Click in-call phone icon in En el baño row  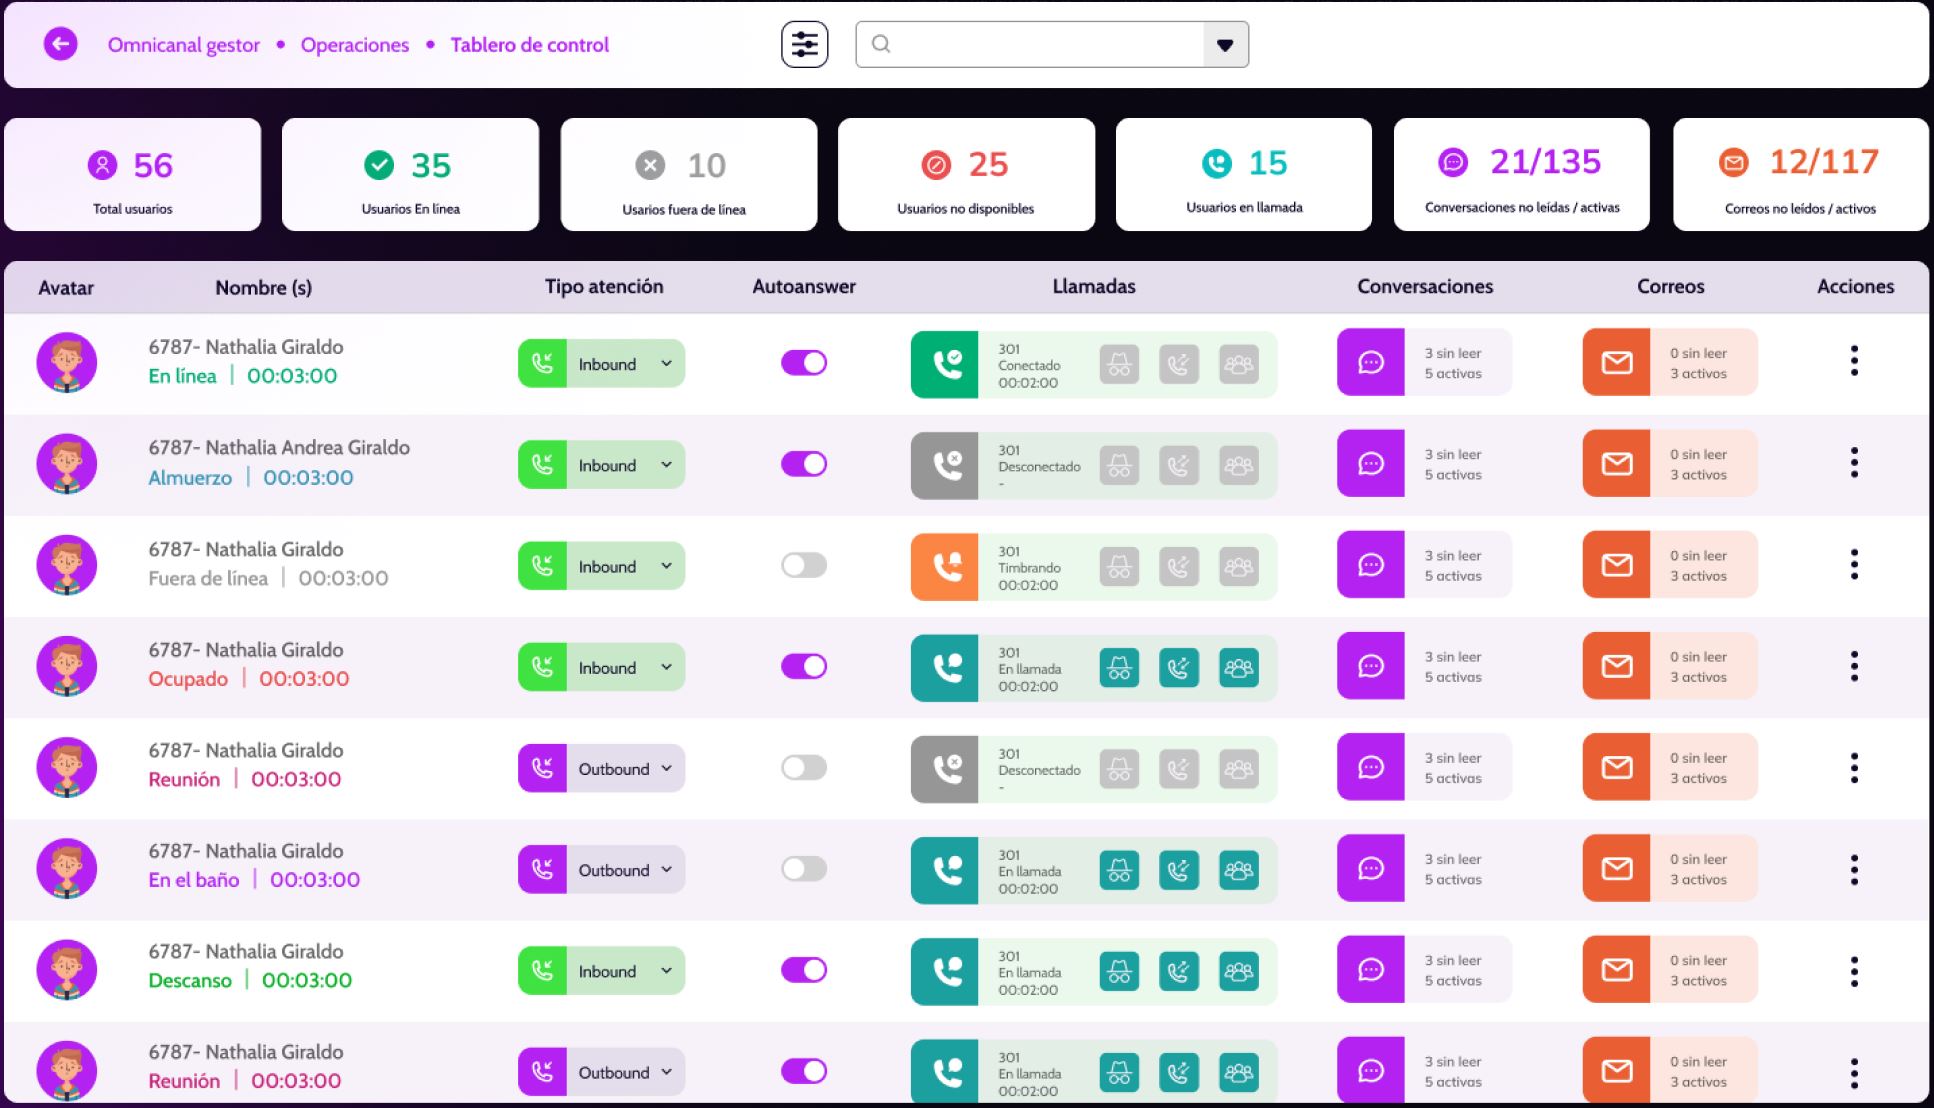click(x=944, y=870)
